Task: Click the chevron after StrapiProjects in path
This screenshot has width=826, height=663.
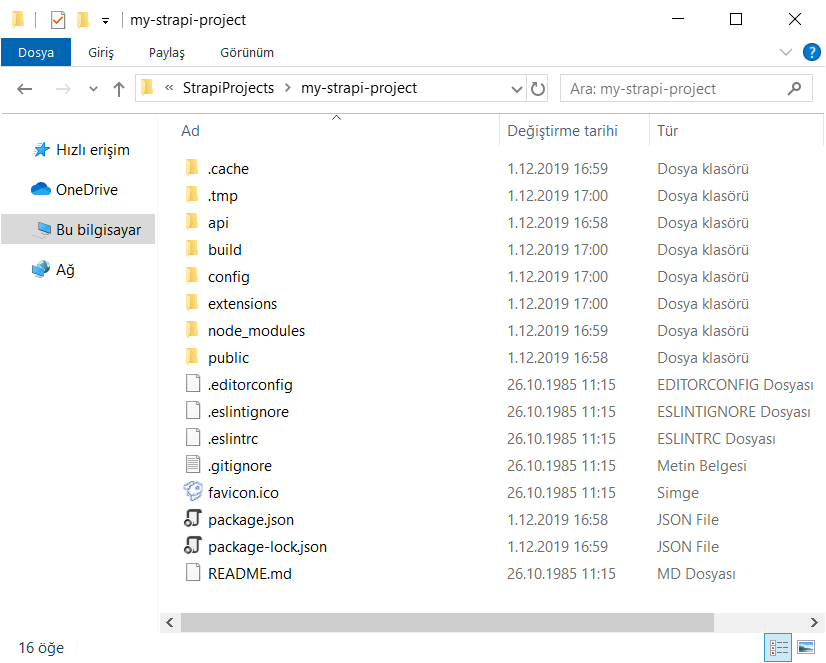Action: pos(288,88)
